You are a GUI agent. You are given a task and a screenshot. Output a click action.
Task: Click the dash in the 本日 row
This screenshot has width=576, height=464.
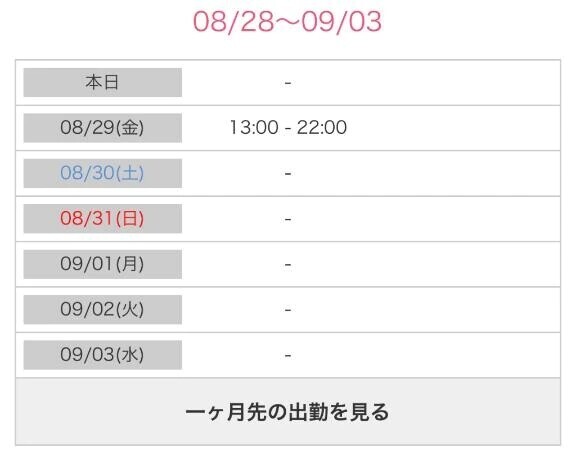288,83
